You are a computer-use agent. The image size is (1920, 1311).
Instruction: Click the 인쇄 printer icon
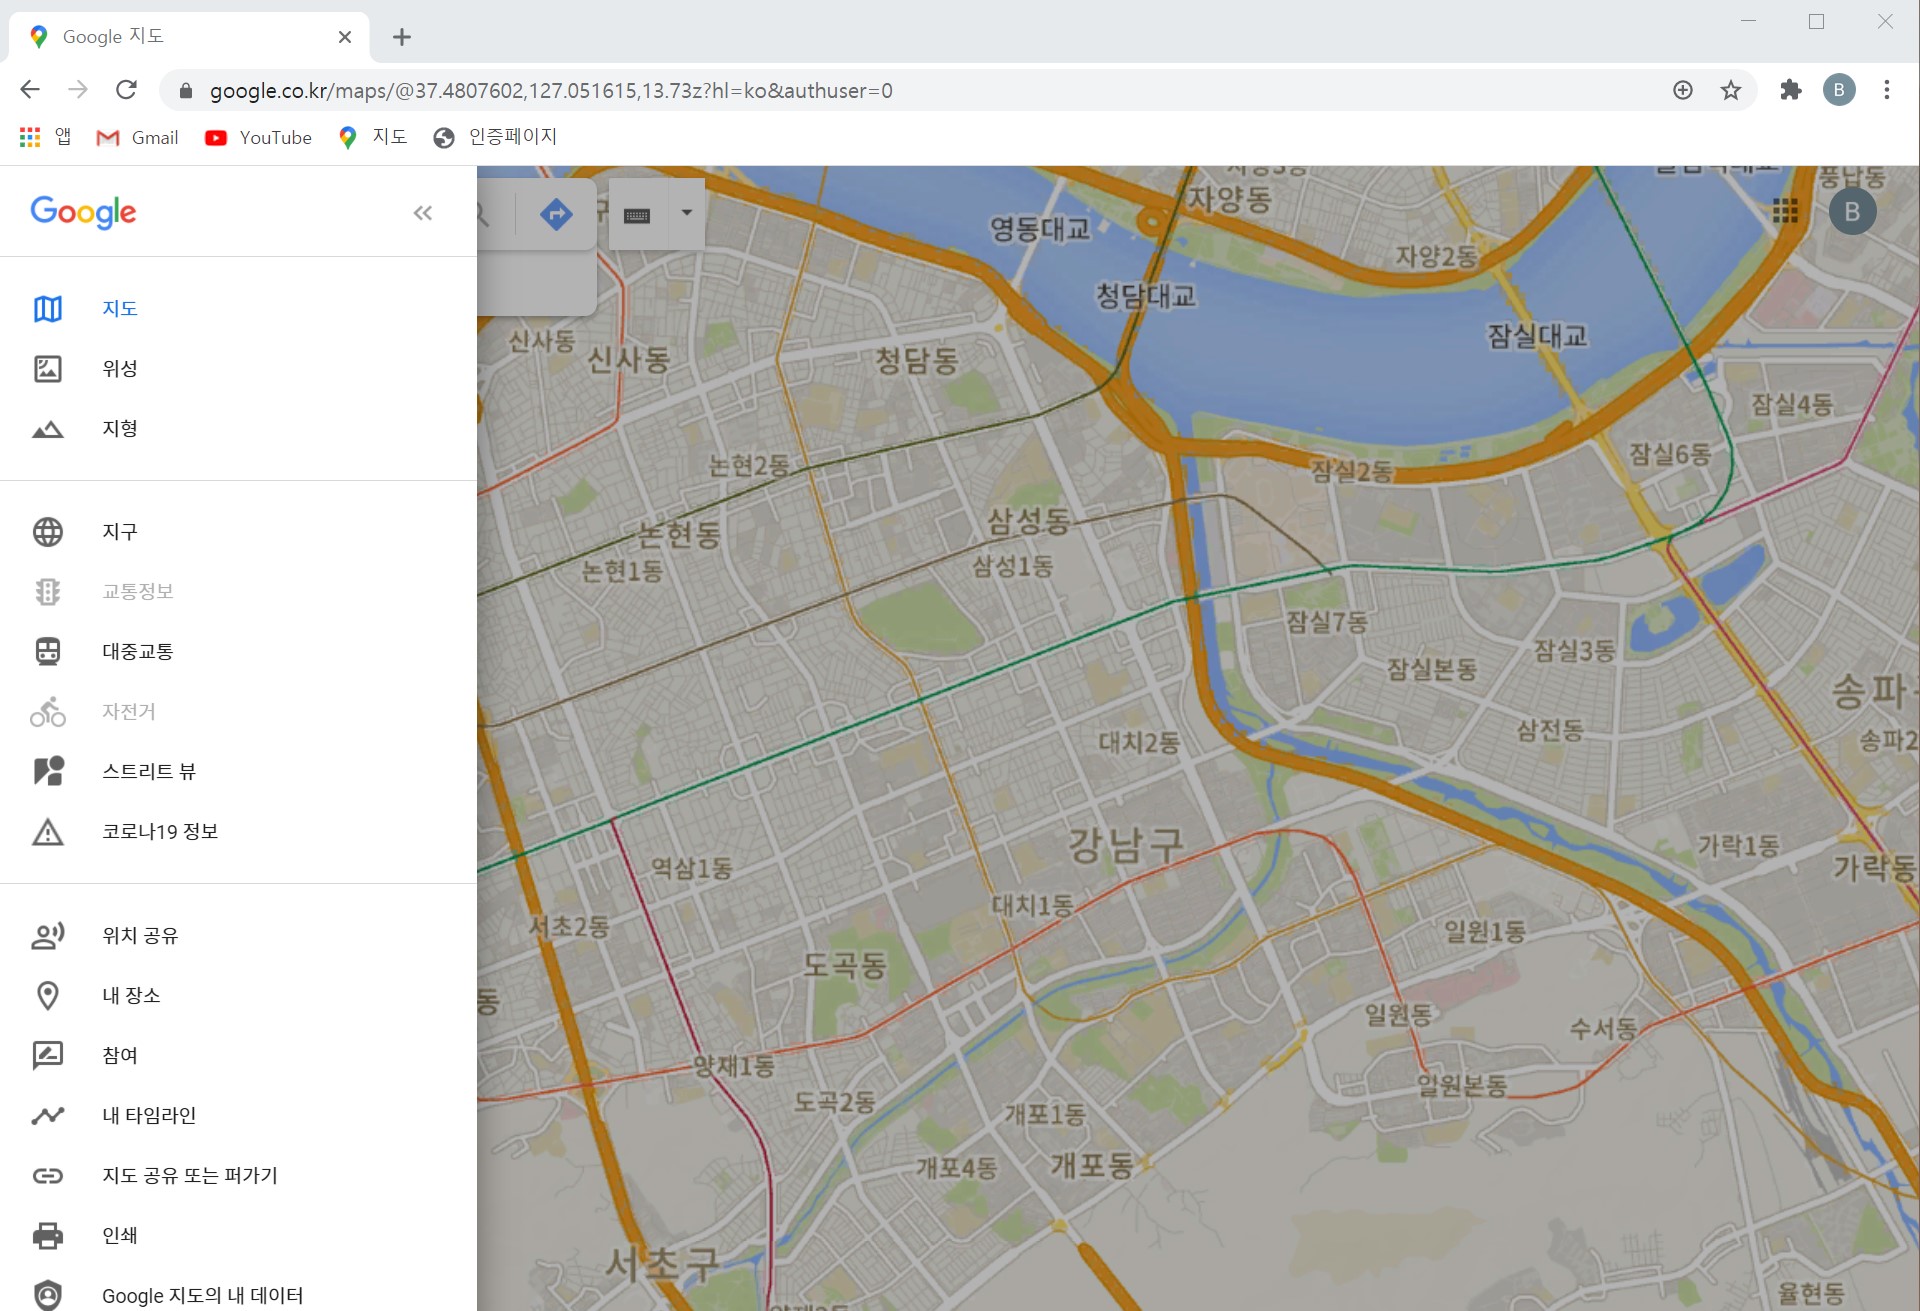click(47, 1236)
